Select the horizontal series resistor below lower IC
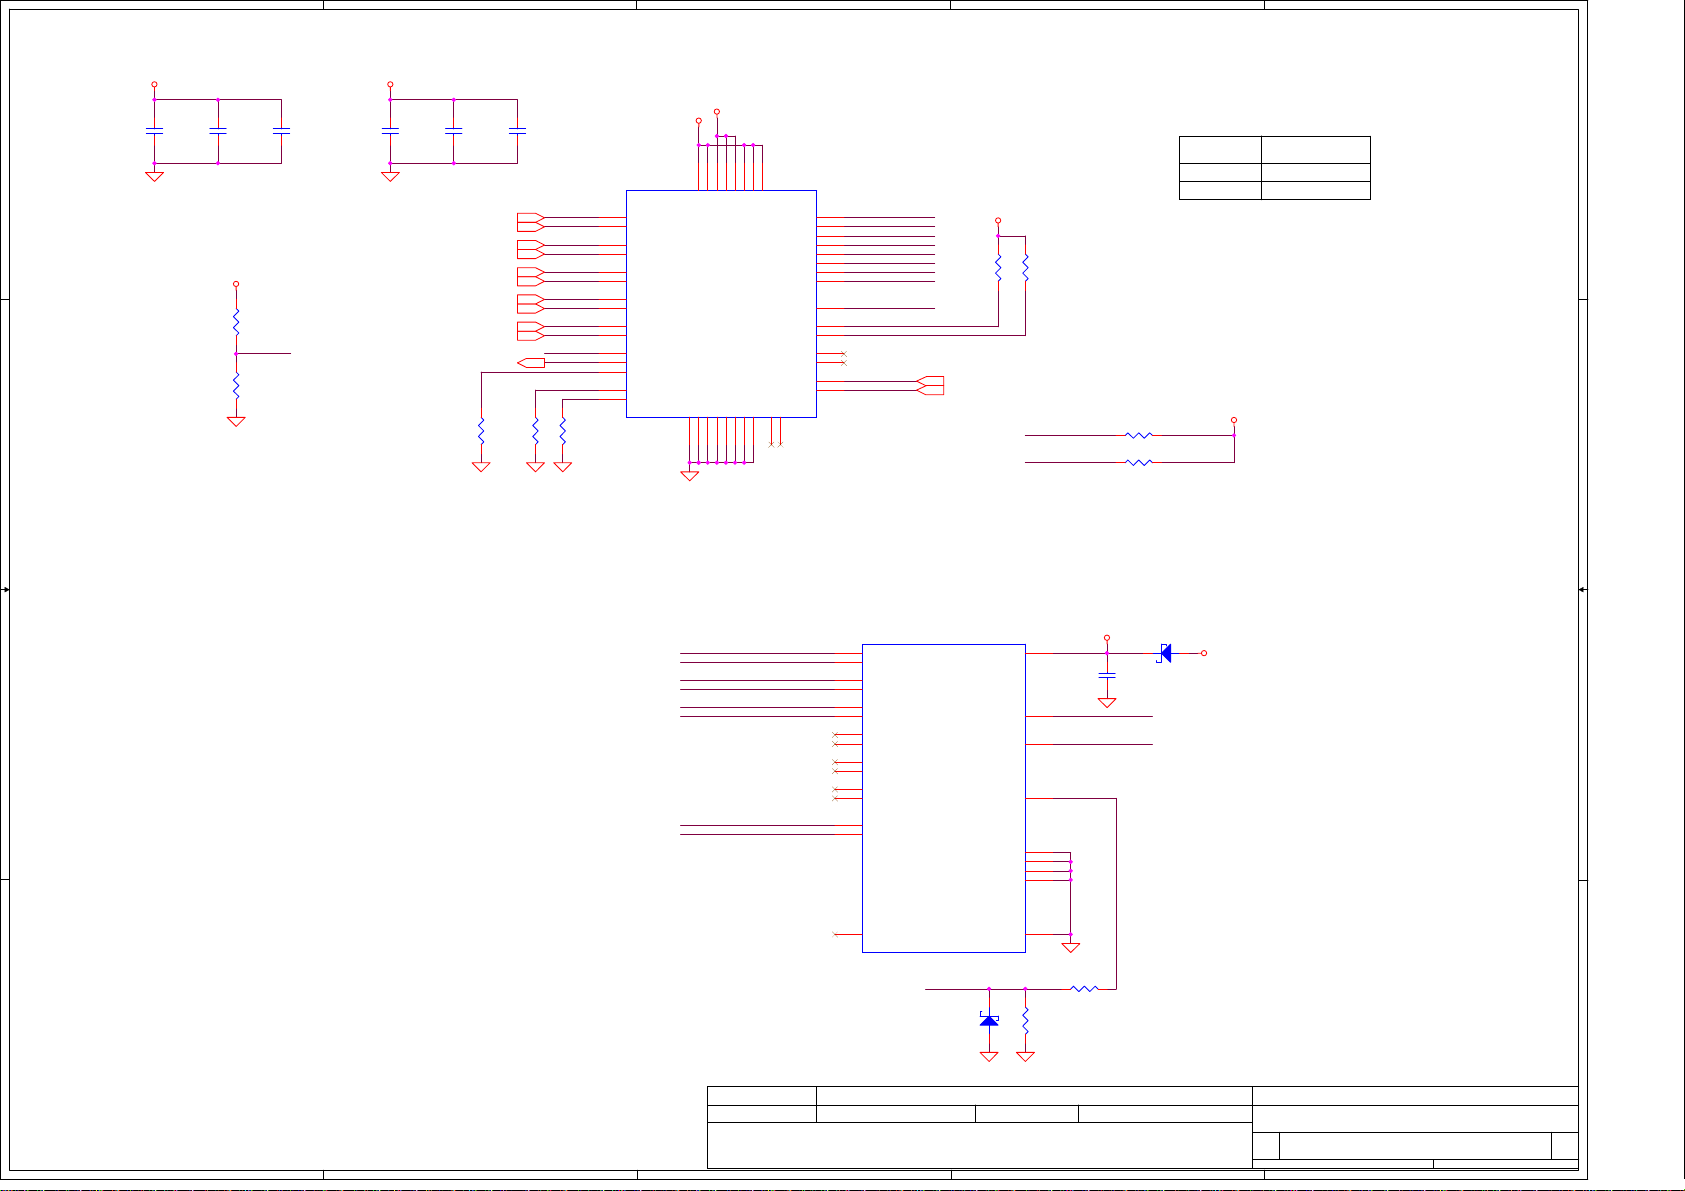1685x1191 pixels. click(1084, 989)
